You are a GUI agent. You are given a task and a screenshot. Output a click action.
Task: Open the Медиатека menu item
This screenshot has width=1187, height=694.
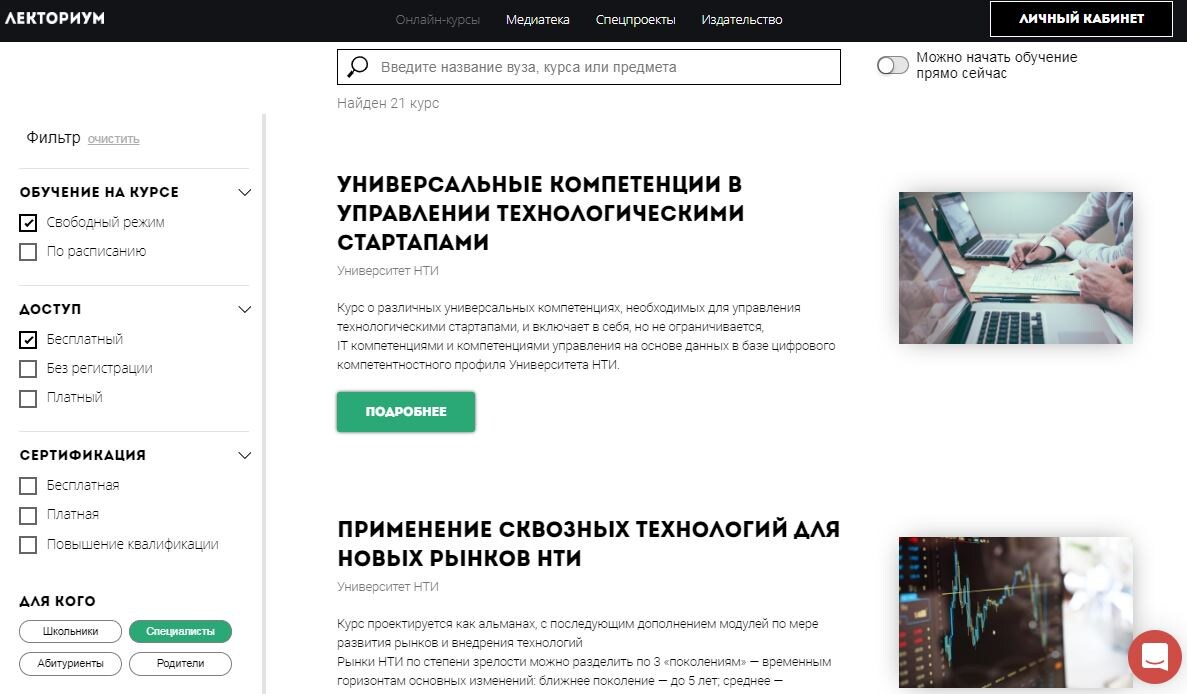click(x=537, y=20)
